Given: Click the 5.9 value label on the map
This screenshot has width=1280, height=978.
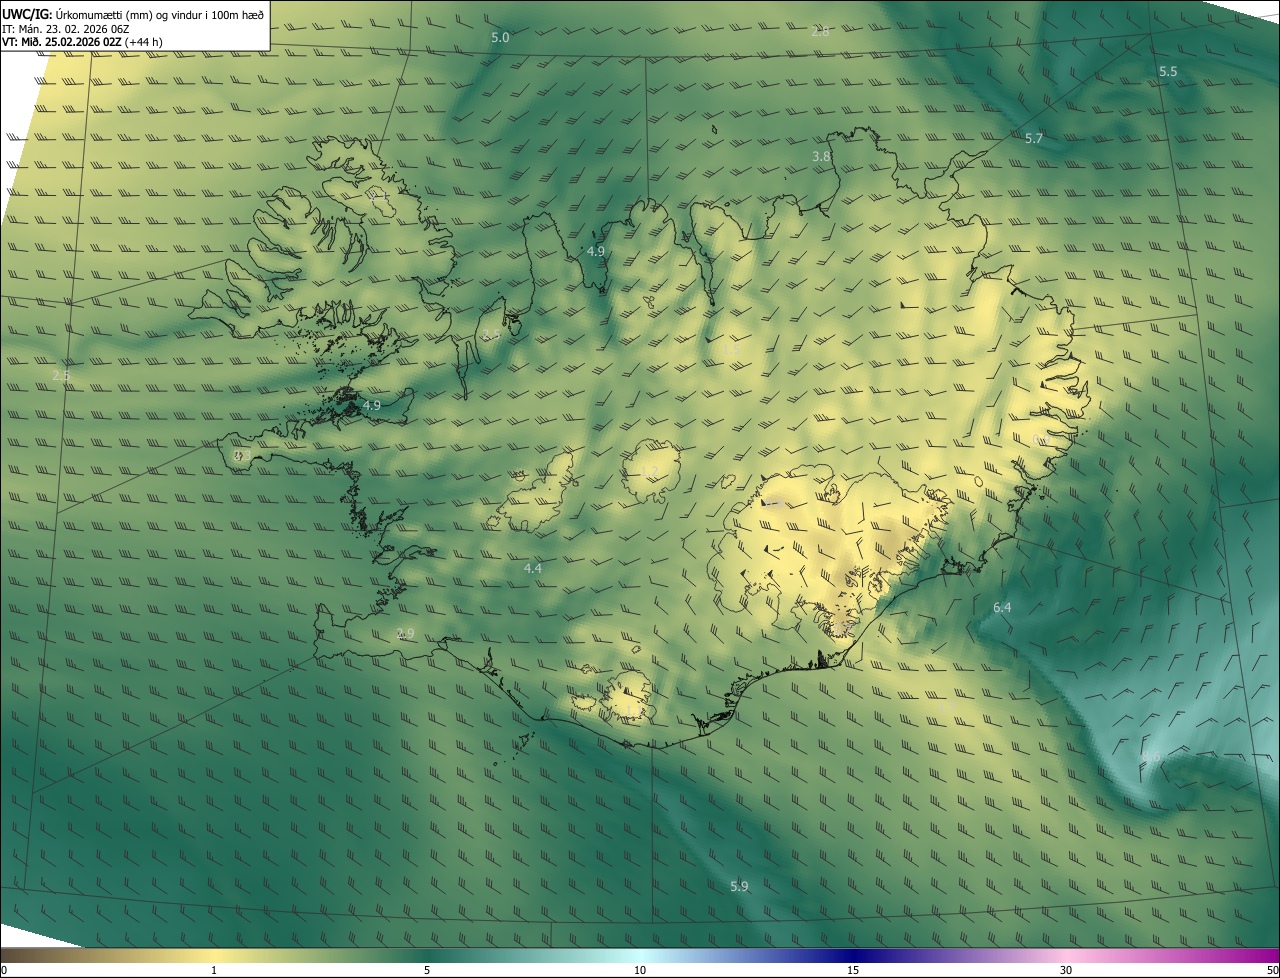Looking at the screenshot, I should point(739,886).
